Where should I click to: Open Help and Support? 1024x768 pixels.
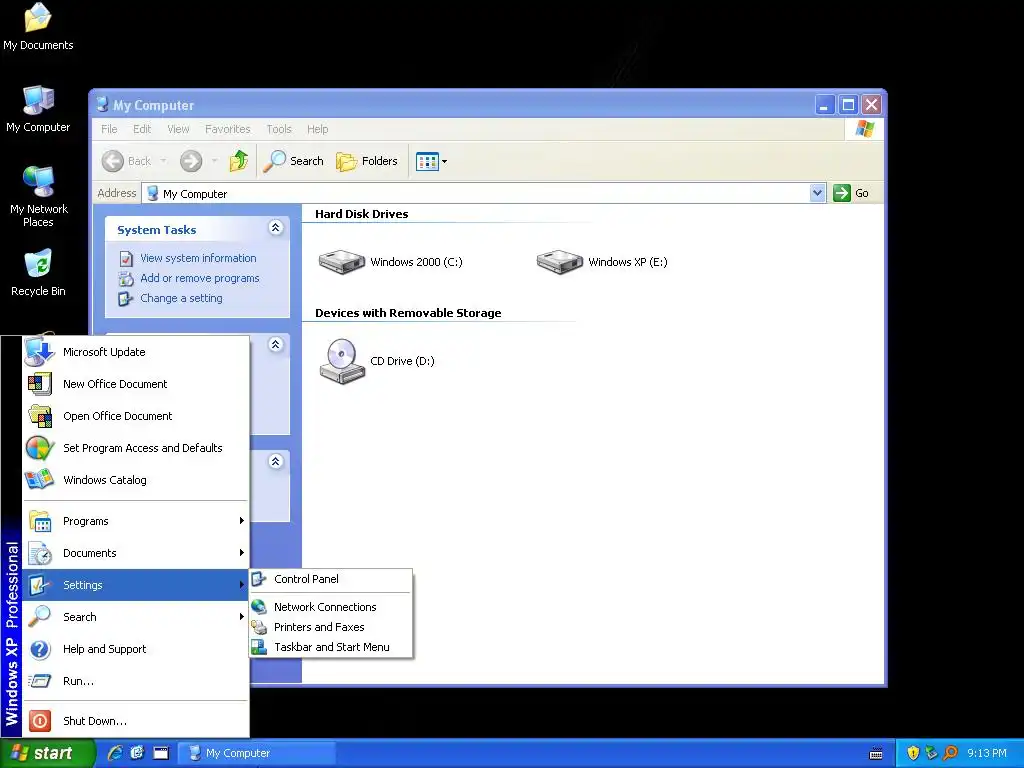coord(136,649)
